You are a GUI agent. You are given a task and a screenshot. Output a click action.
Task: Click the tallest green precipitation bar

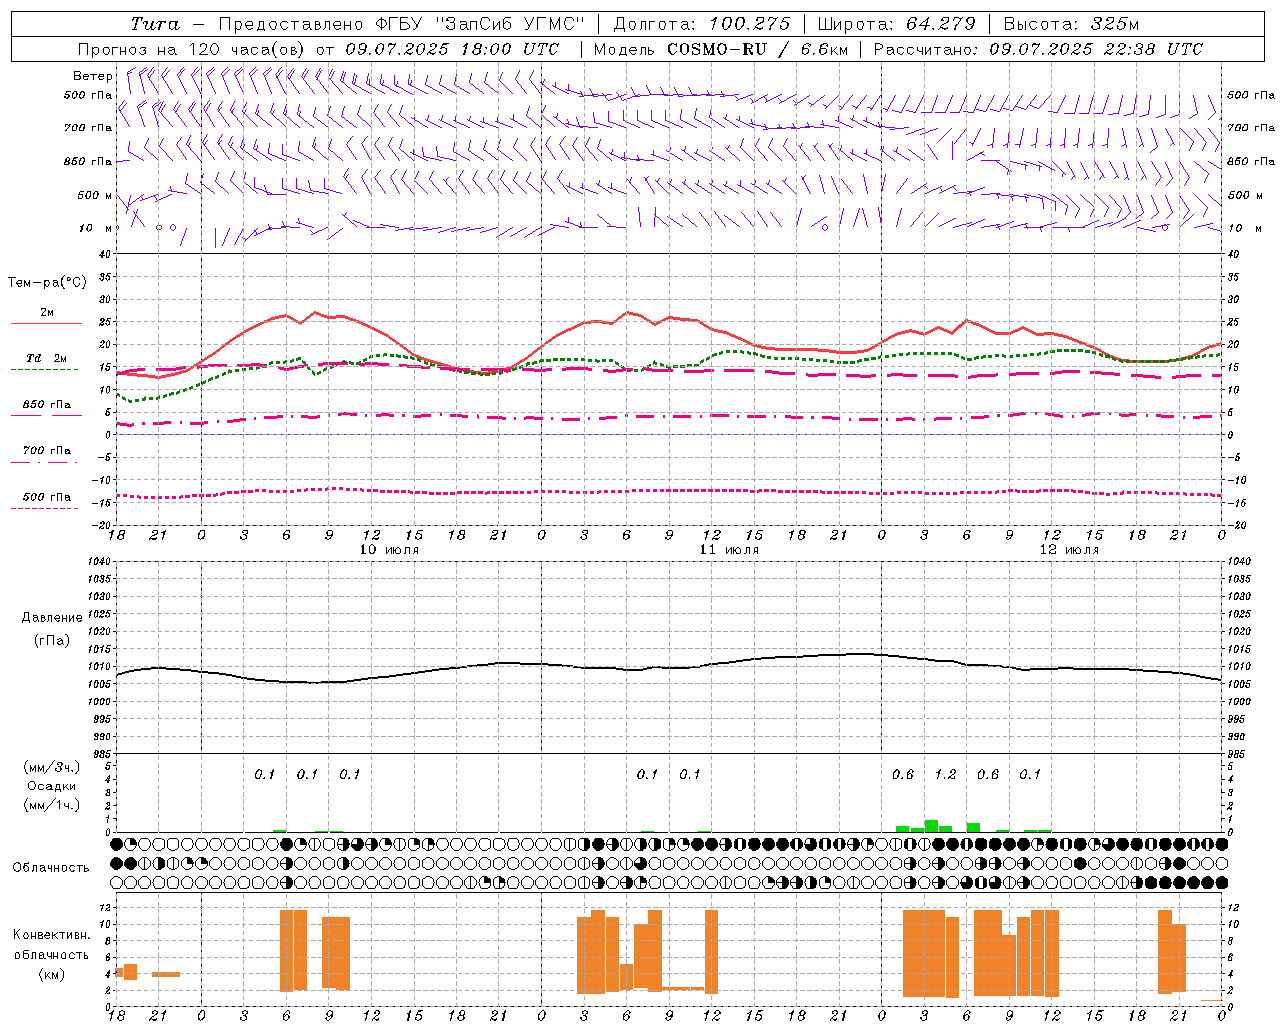tap(931, 826)
